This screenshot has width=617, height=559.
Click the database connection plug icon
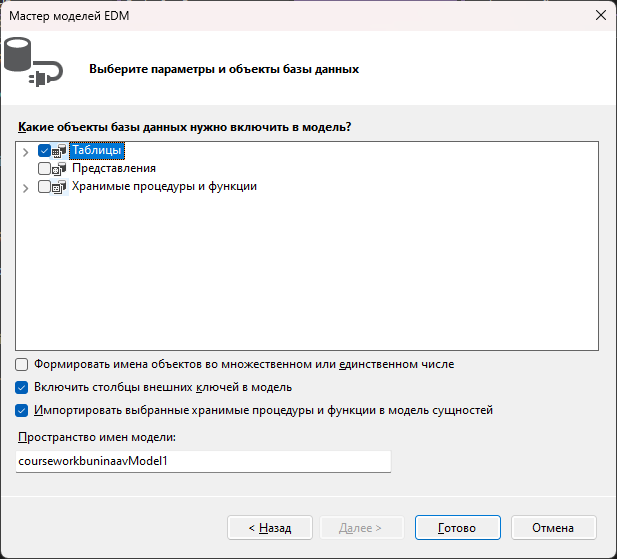(33, 61)
